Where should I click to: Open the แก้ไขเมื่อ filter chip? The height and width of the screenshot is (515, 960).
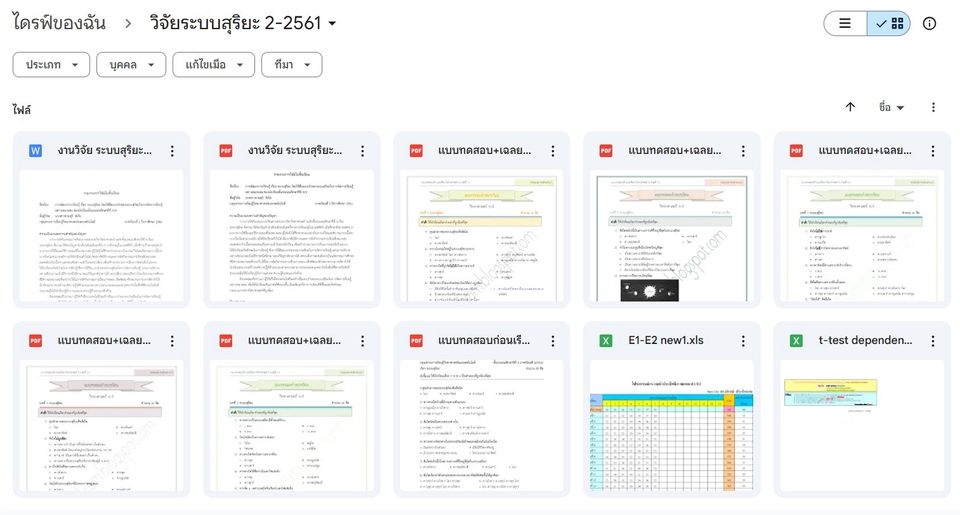214,65
